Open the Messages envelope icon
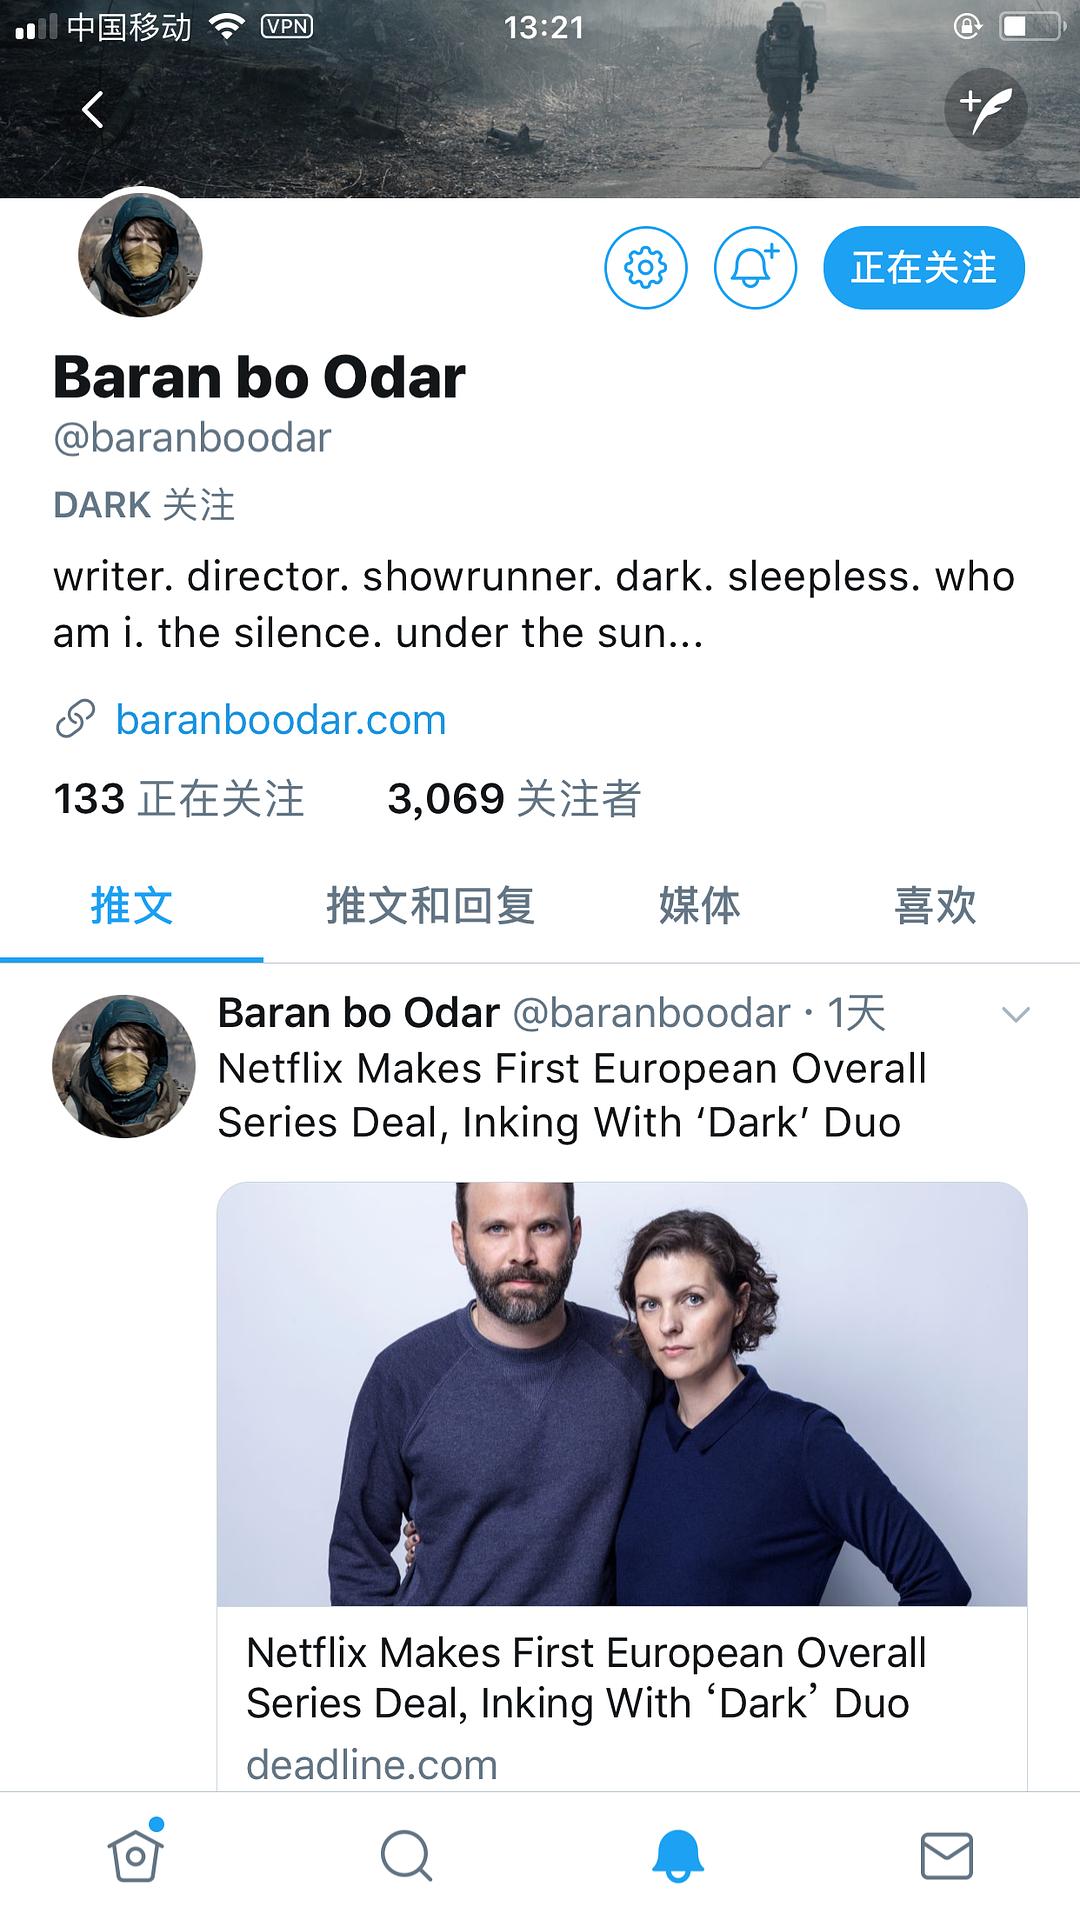This screenshot has width=1080, height=1920. coord(946,1856)
